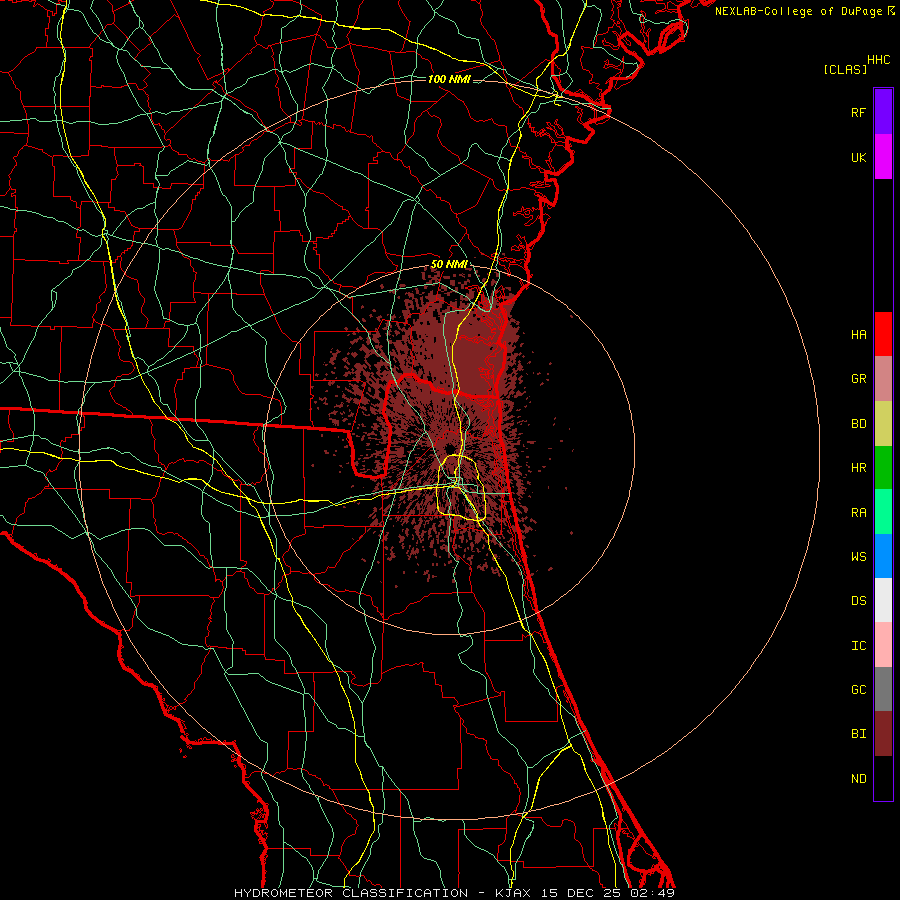Click the white DS legend swatch

click(x=883, y=600)
